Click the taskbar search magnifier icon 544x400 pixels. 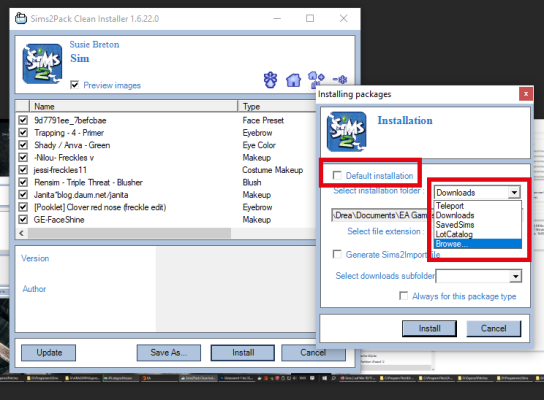point(333,378)
